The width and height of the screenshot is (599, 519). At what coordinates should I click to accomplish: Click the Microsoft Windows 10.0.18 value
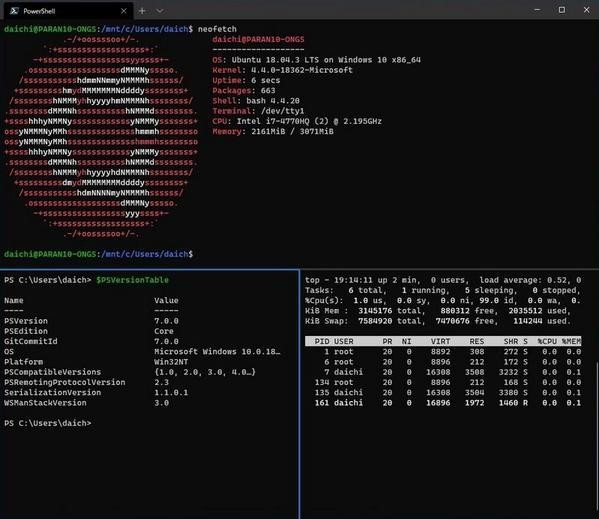[217, 351]
